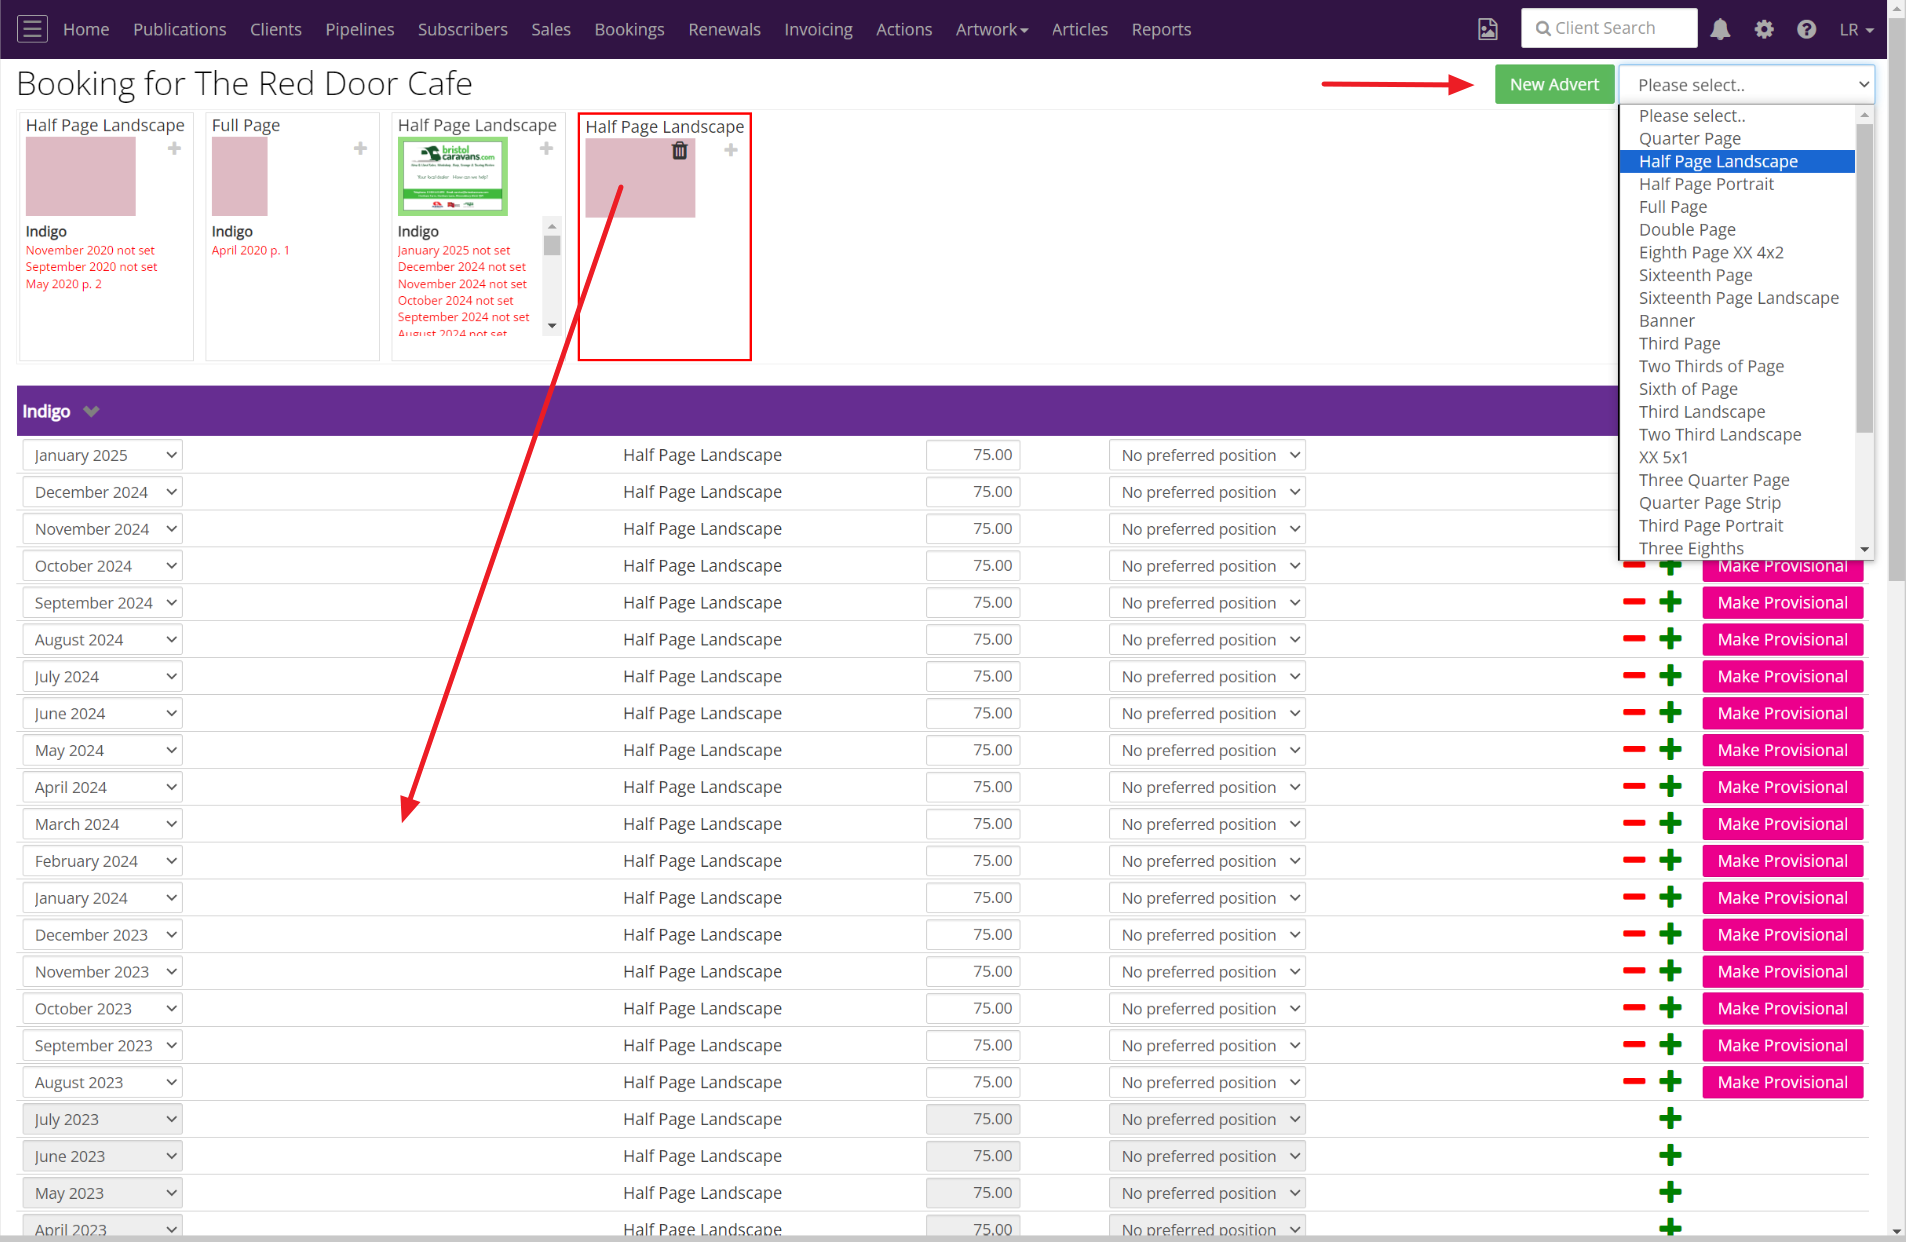
Task: Click the green plus on July 2023 row
Action: [x=1670, y=1119]
